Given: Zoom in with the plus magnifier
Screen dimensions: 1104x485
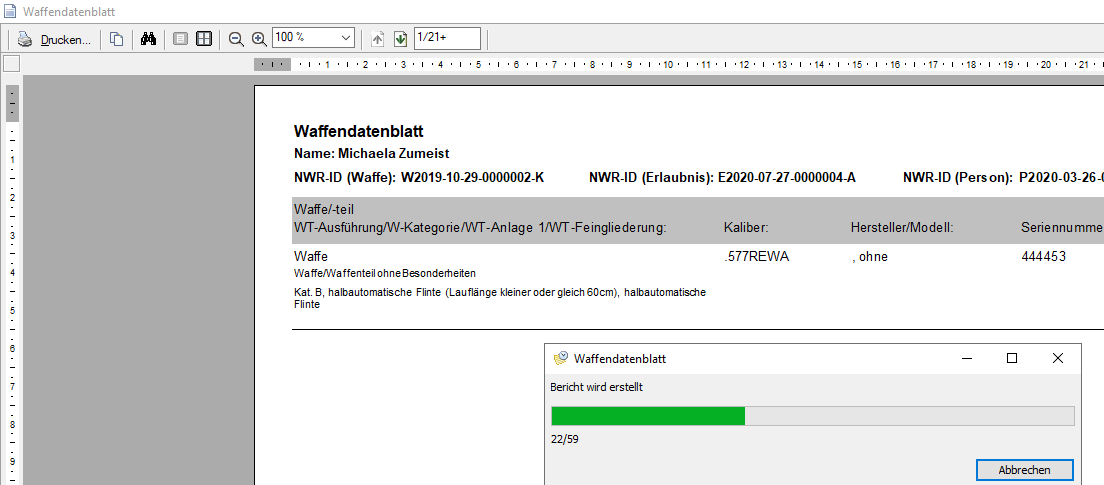Looking at the screenshot, I should coord(259,39).
